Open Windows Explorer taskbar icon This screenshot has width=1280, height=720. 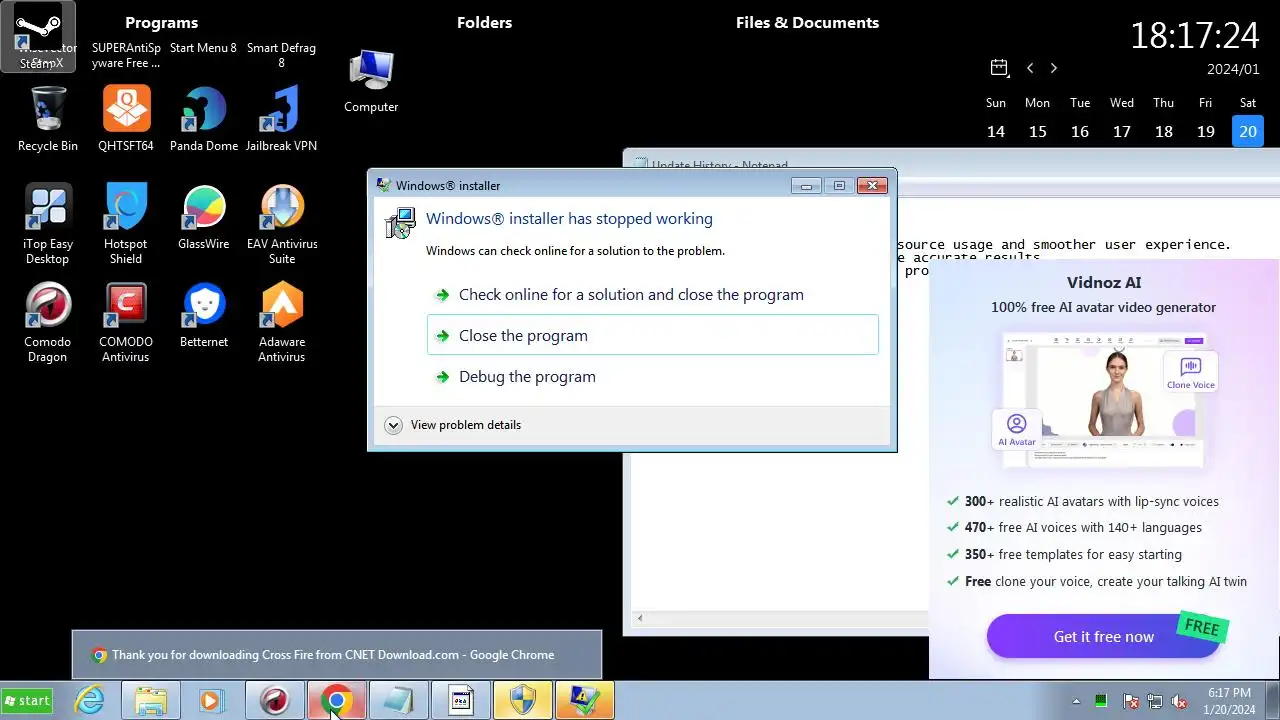pyautogui.click(x=151, y=701)
